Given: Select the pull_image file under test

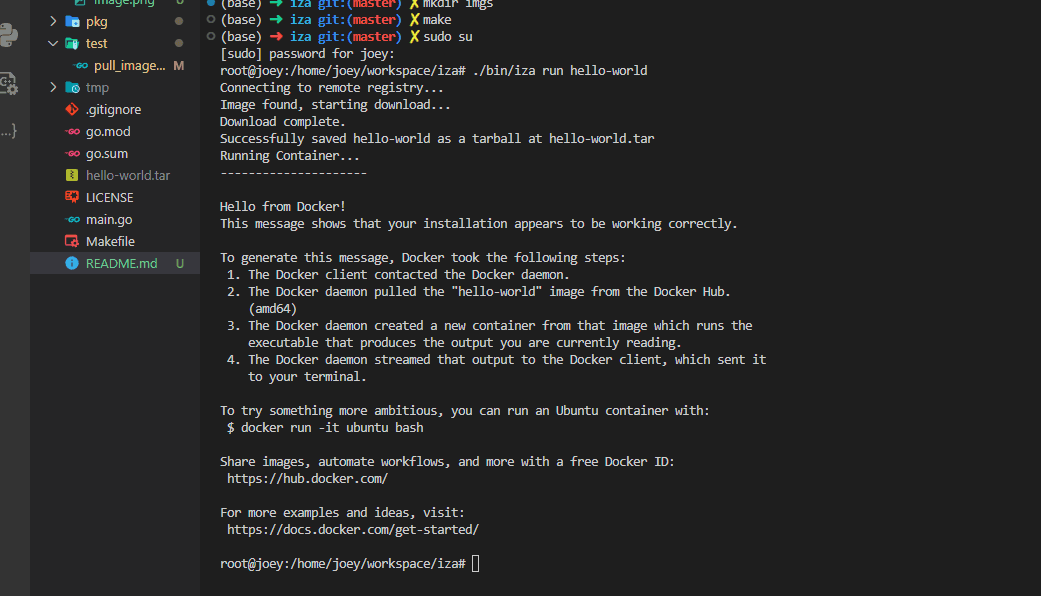Looking at the screenshot, I should (129, 66).
